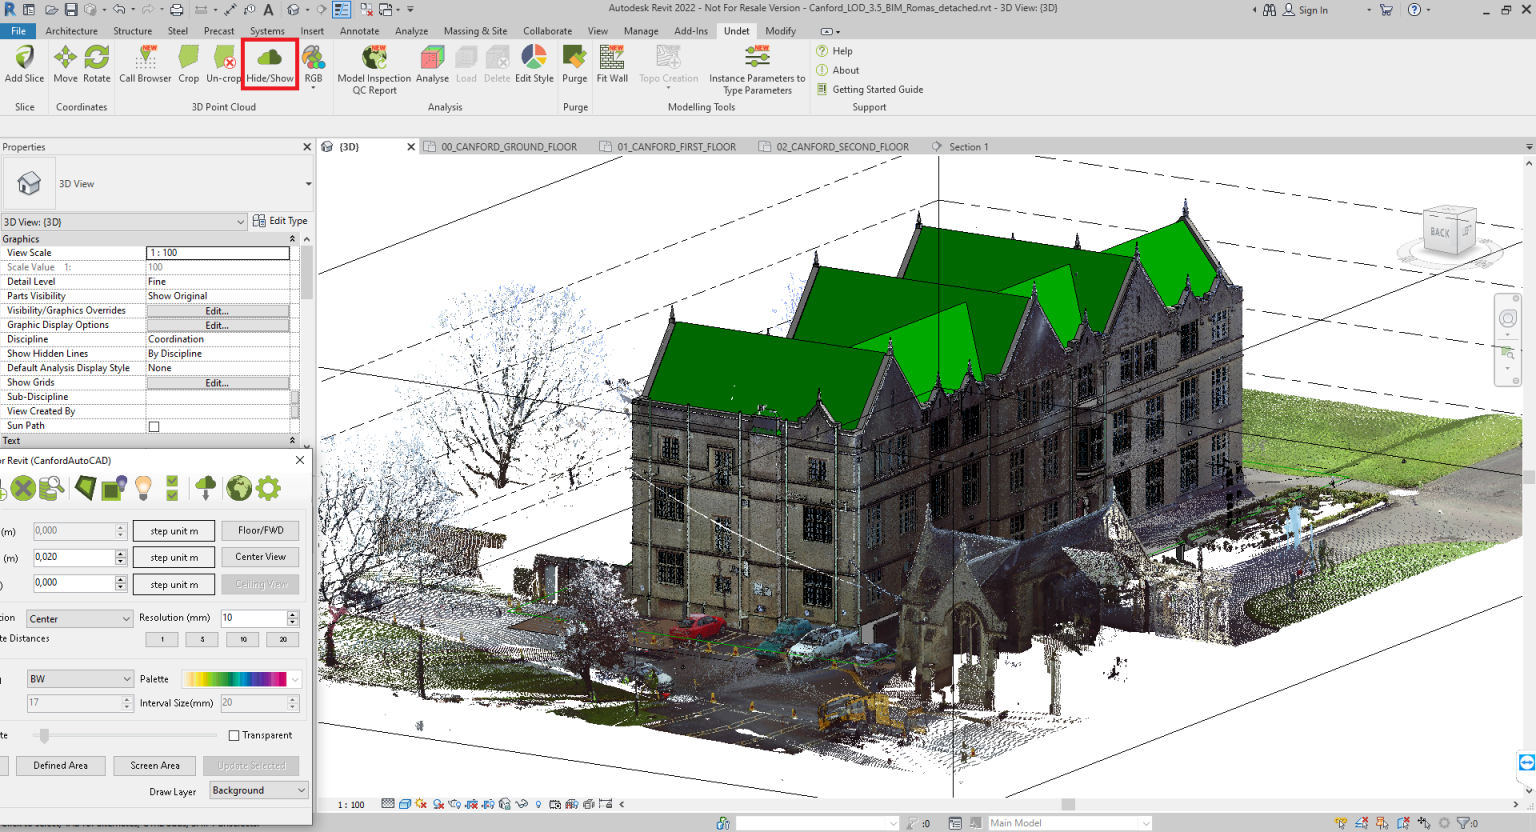Enable the Transparent checkbox

(234, 735)
